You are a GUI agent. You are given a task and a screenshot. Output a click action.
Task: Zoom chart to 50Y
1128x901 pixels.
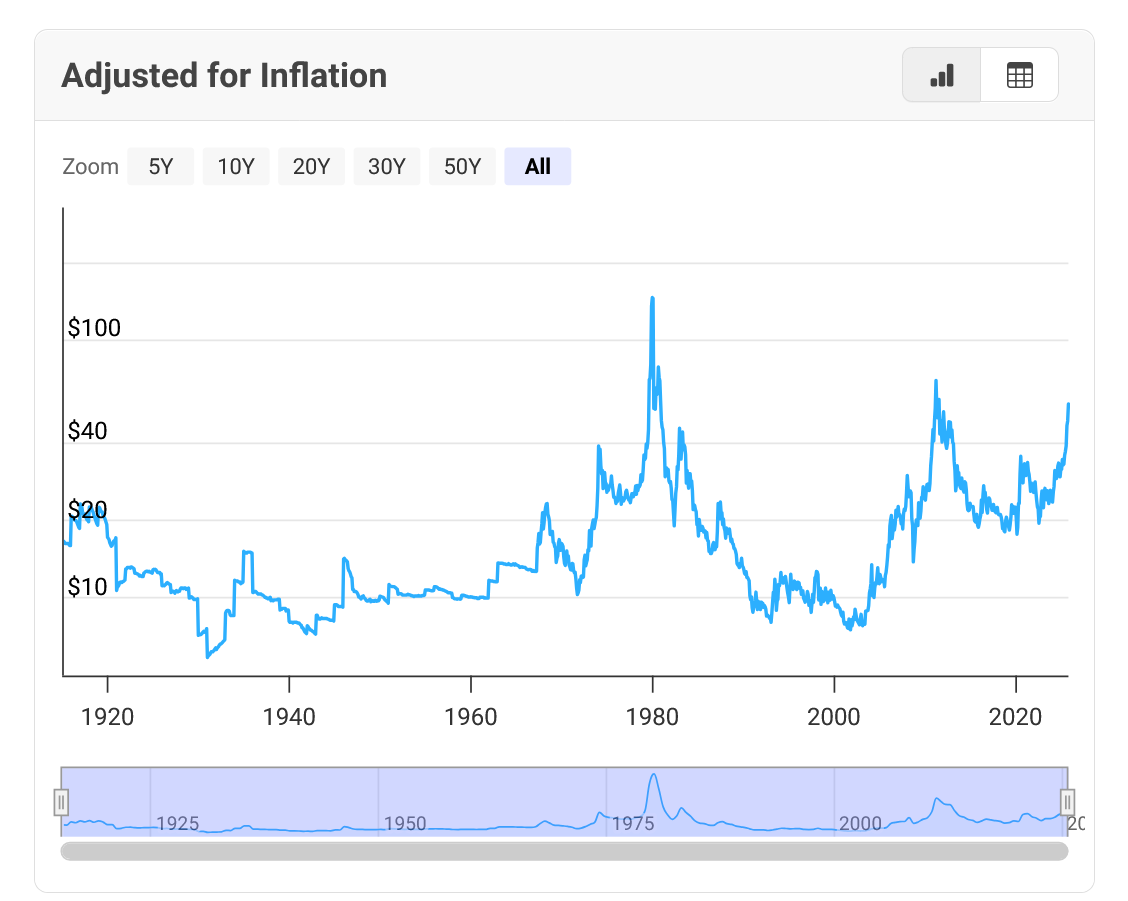pyautogui.click(x=462, y=166)
